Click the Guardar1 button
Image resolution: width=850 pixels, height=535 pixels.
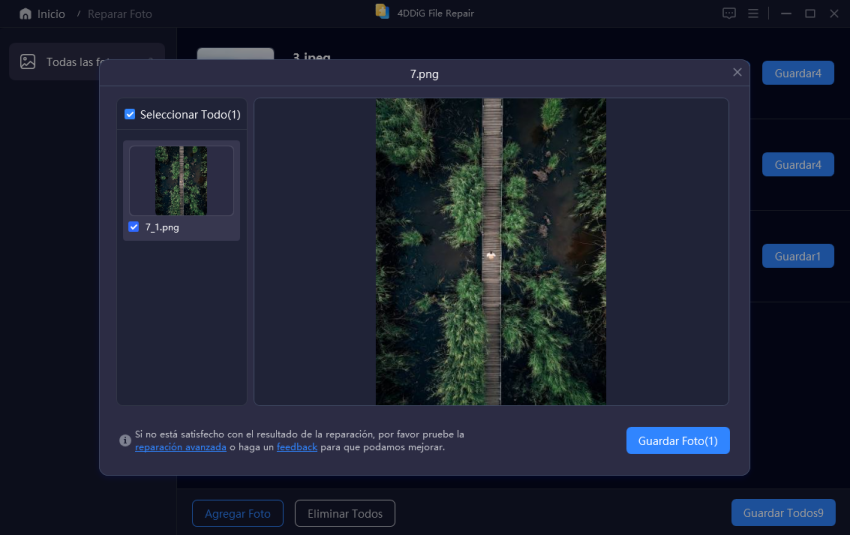pyautogui.click(x=797, y=256)
